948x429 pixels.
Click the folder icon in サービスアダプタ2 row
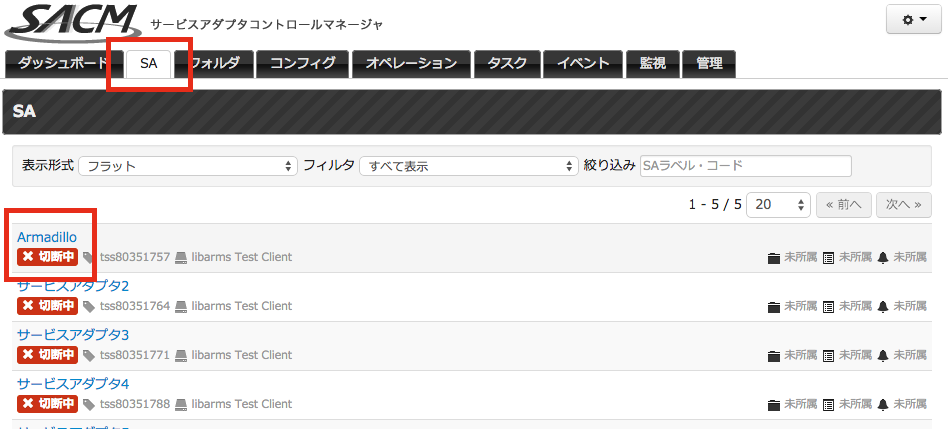773,307
